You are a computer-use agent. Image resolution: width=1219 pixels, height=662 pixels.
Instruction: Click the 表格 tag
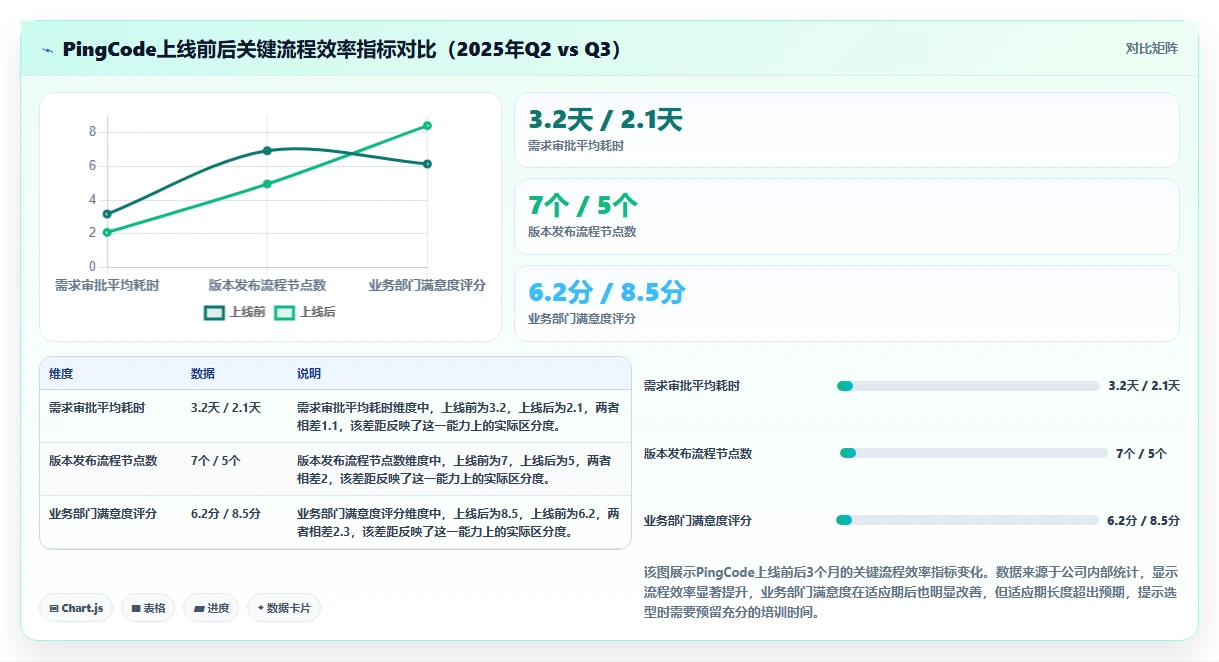148,608
